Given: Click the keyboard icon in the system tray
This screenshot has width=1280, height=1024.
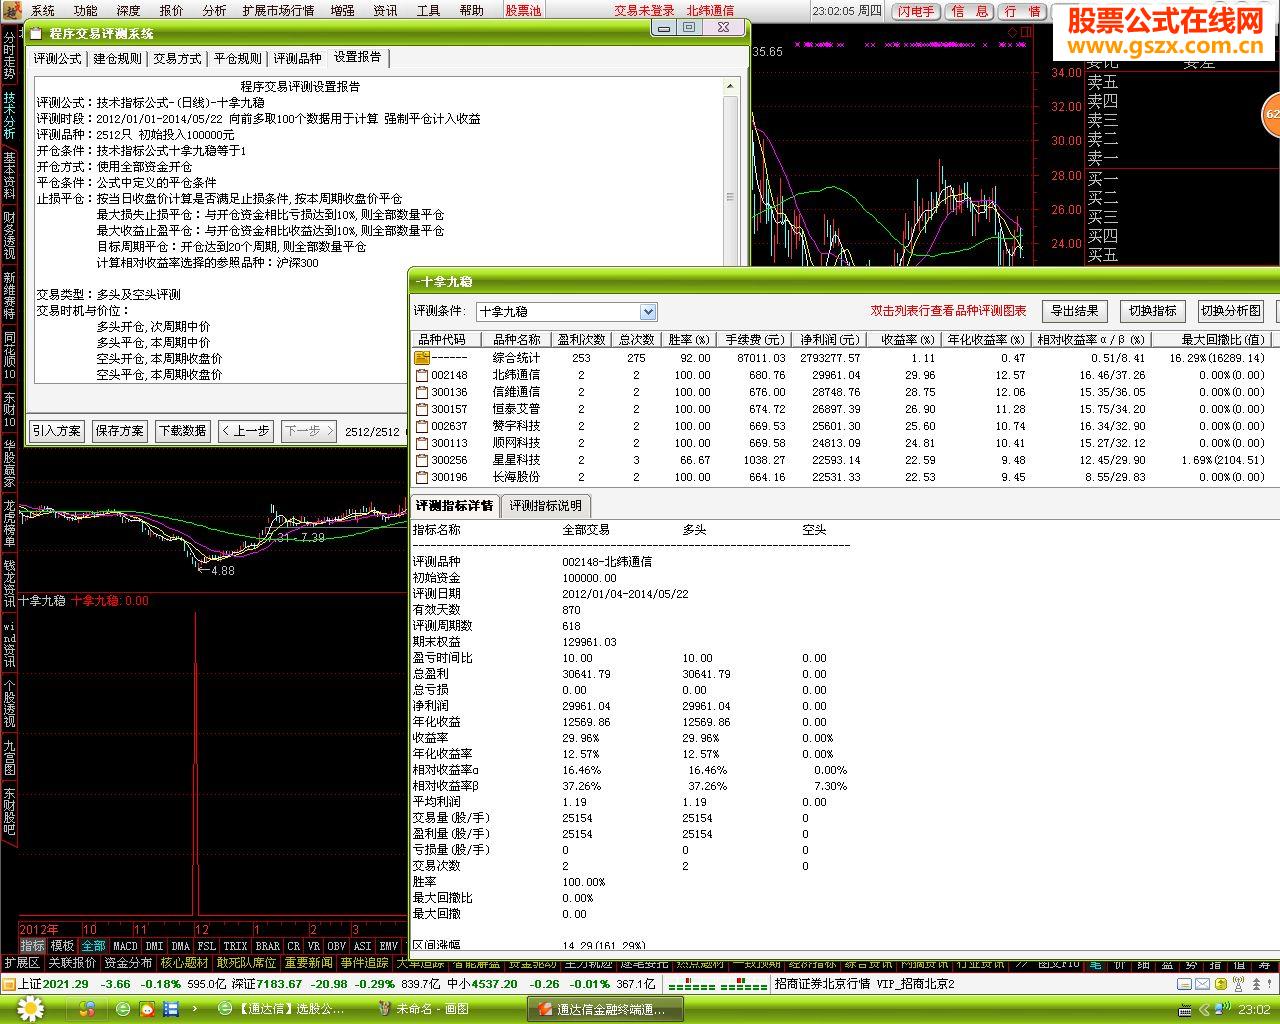Looking at the screenshot, I should tap(1185, 1009).
